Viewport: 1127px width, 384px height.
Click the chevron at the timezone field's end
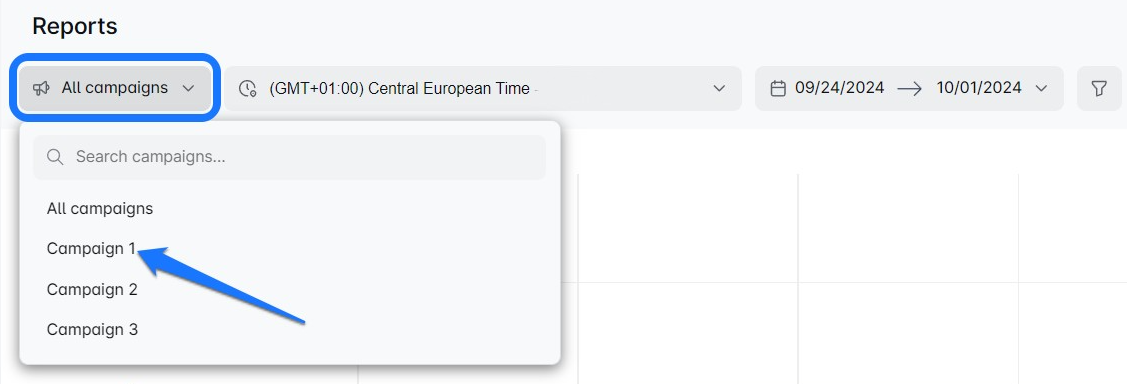[719, 88]
